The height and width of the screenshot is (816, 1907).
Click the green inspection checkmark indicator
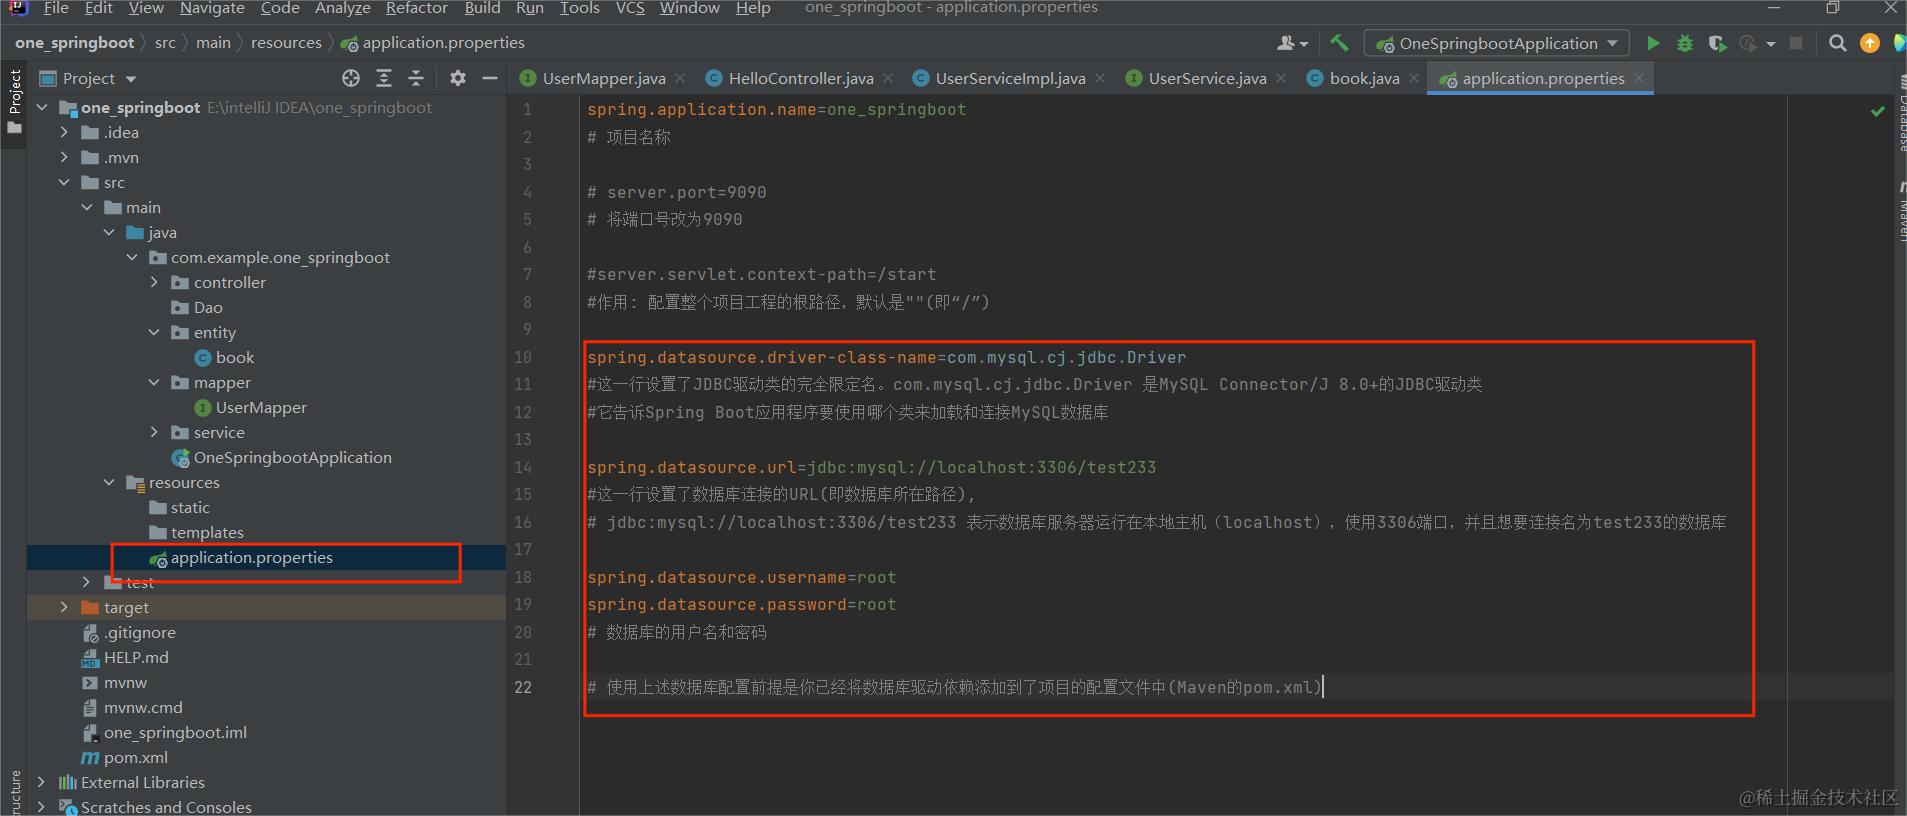tap(1877, 111)
